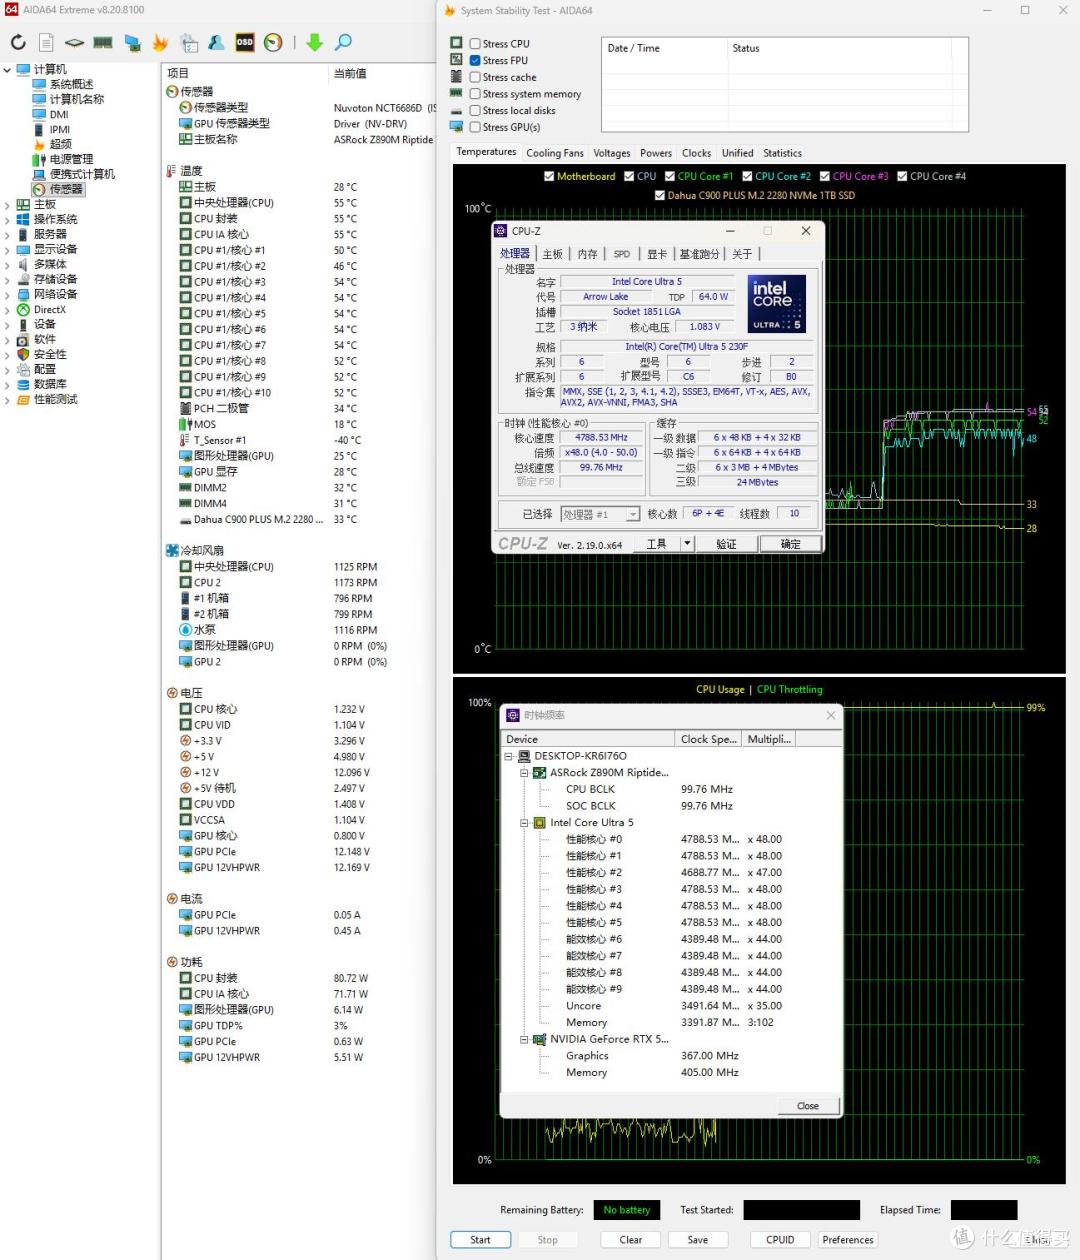Click the Intel Core Ultra logo in CPU-Z

tap(776, 304)
